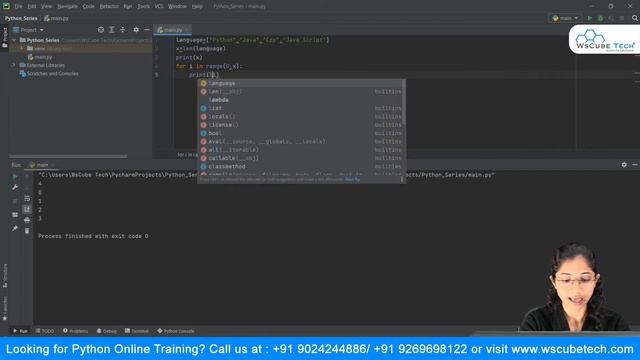Click the coverage run icon in the top toolbar

(x=611, y=18)
